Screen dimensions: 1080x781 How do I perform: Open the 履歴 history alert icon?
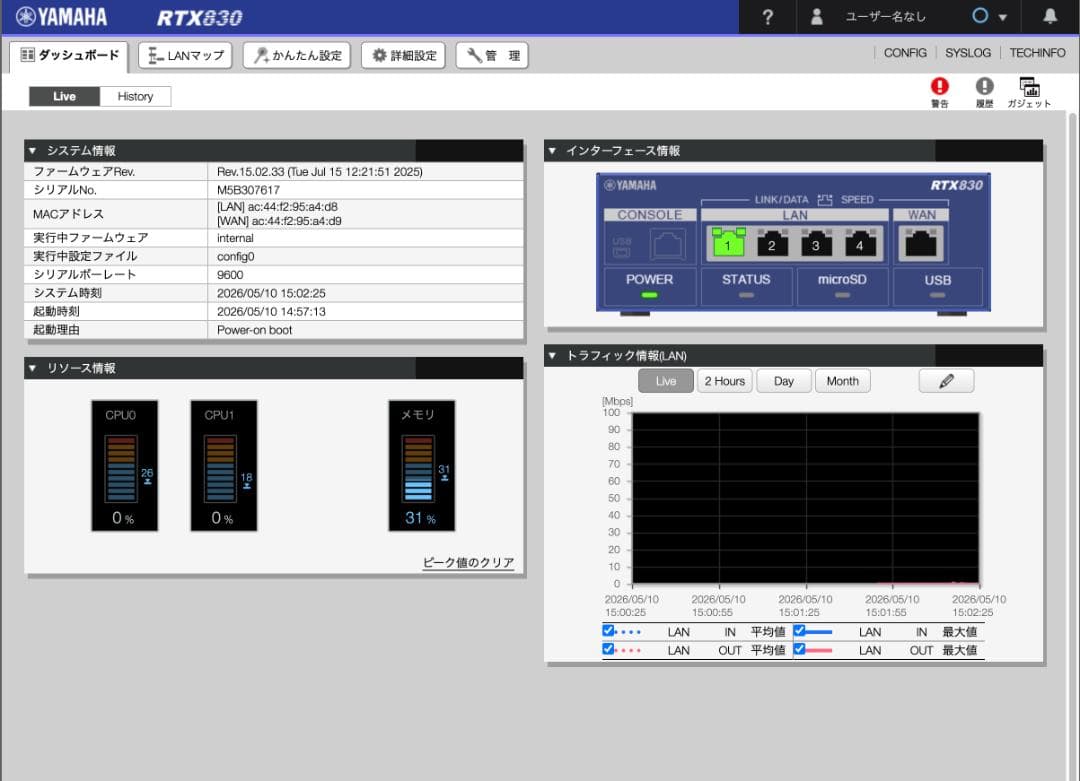point(984,92)
